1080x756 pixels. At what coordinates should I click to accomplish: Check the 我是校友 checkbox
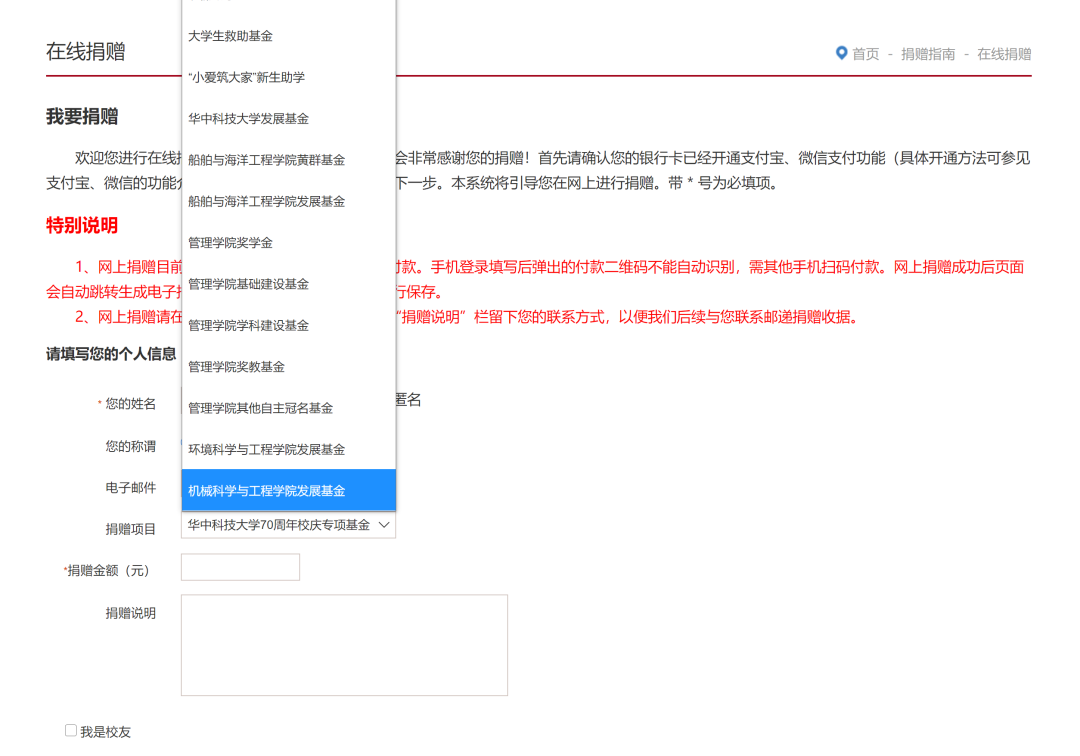click(x=71, y=731)
